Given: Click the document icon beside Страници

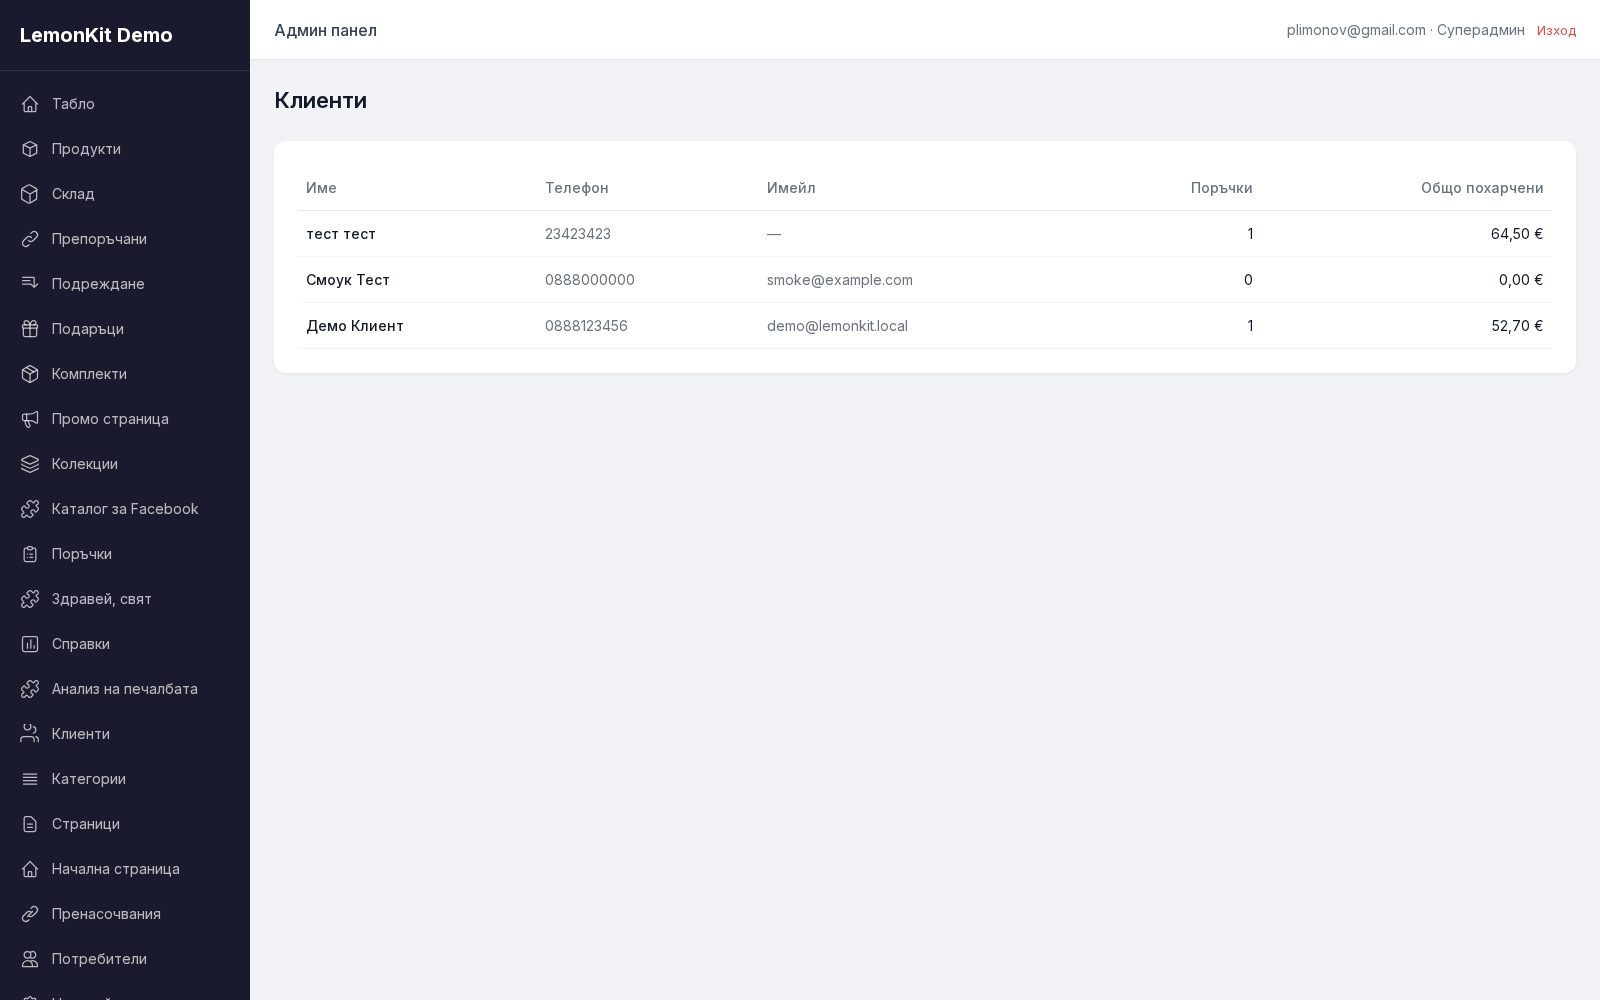Looking at the screenshot, I should [x=30, y=824].
